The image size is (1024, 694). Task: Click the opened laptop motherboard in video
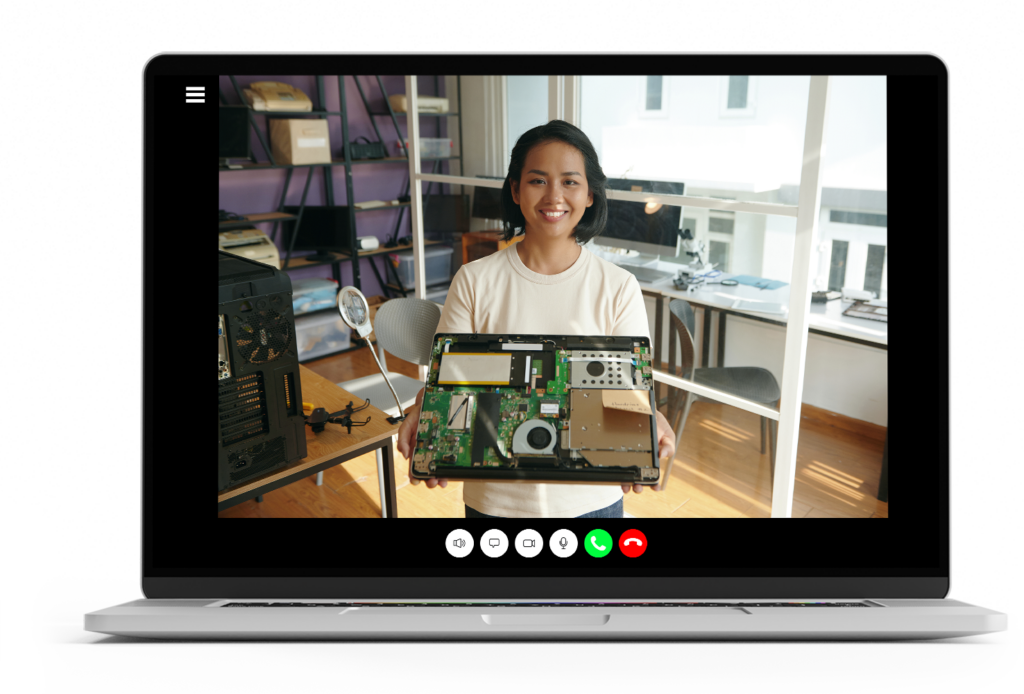click(x=536, y=405)
